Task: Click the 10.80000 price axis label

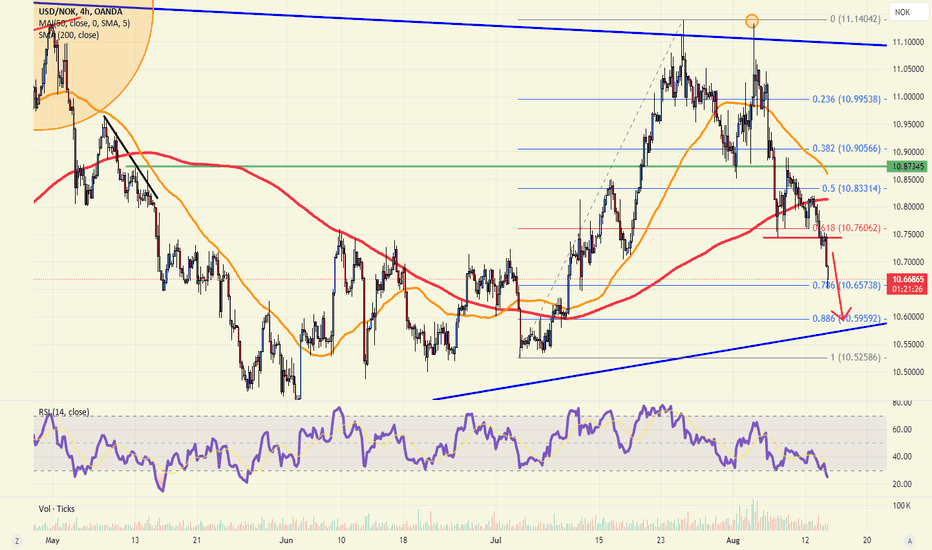Action: (908, 207)
